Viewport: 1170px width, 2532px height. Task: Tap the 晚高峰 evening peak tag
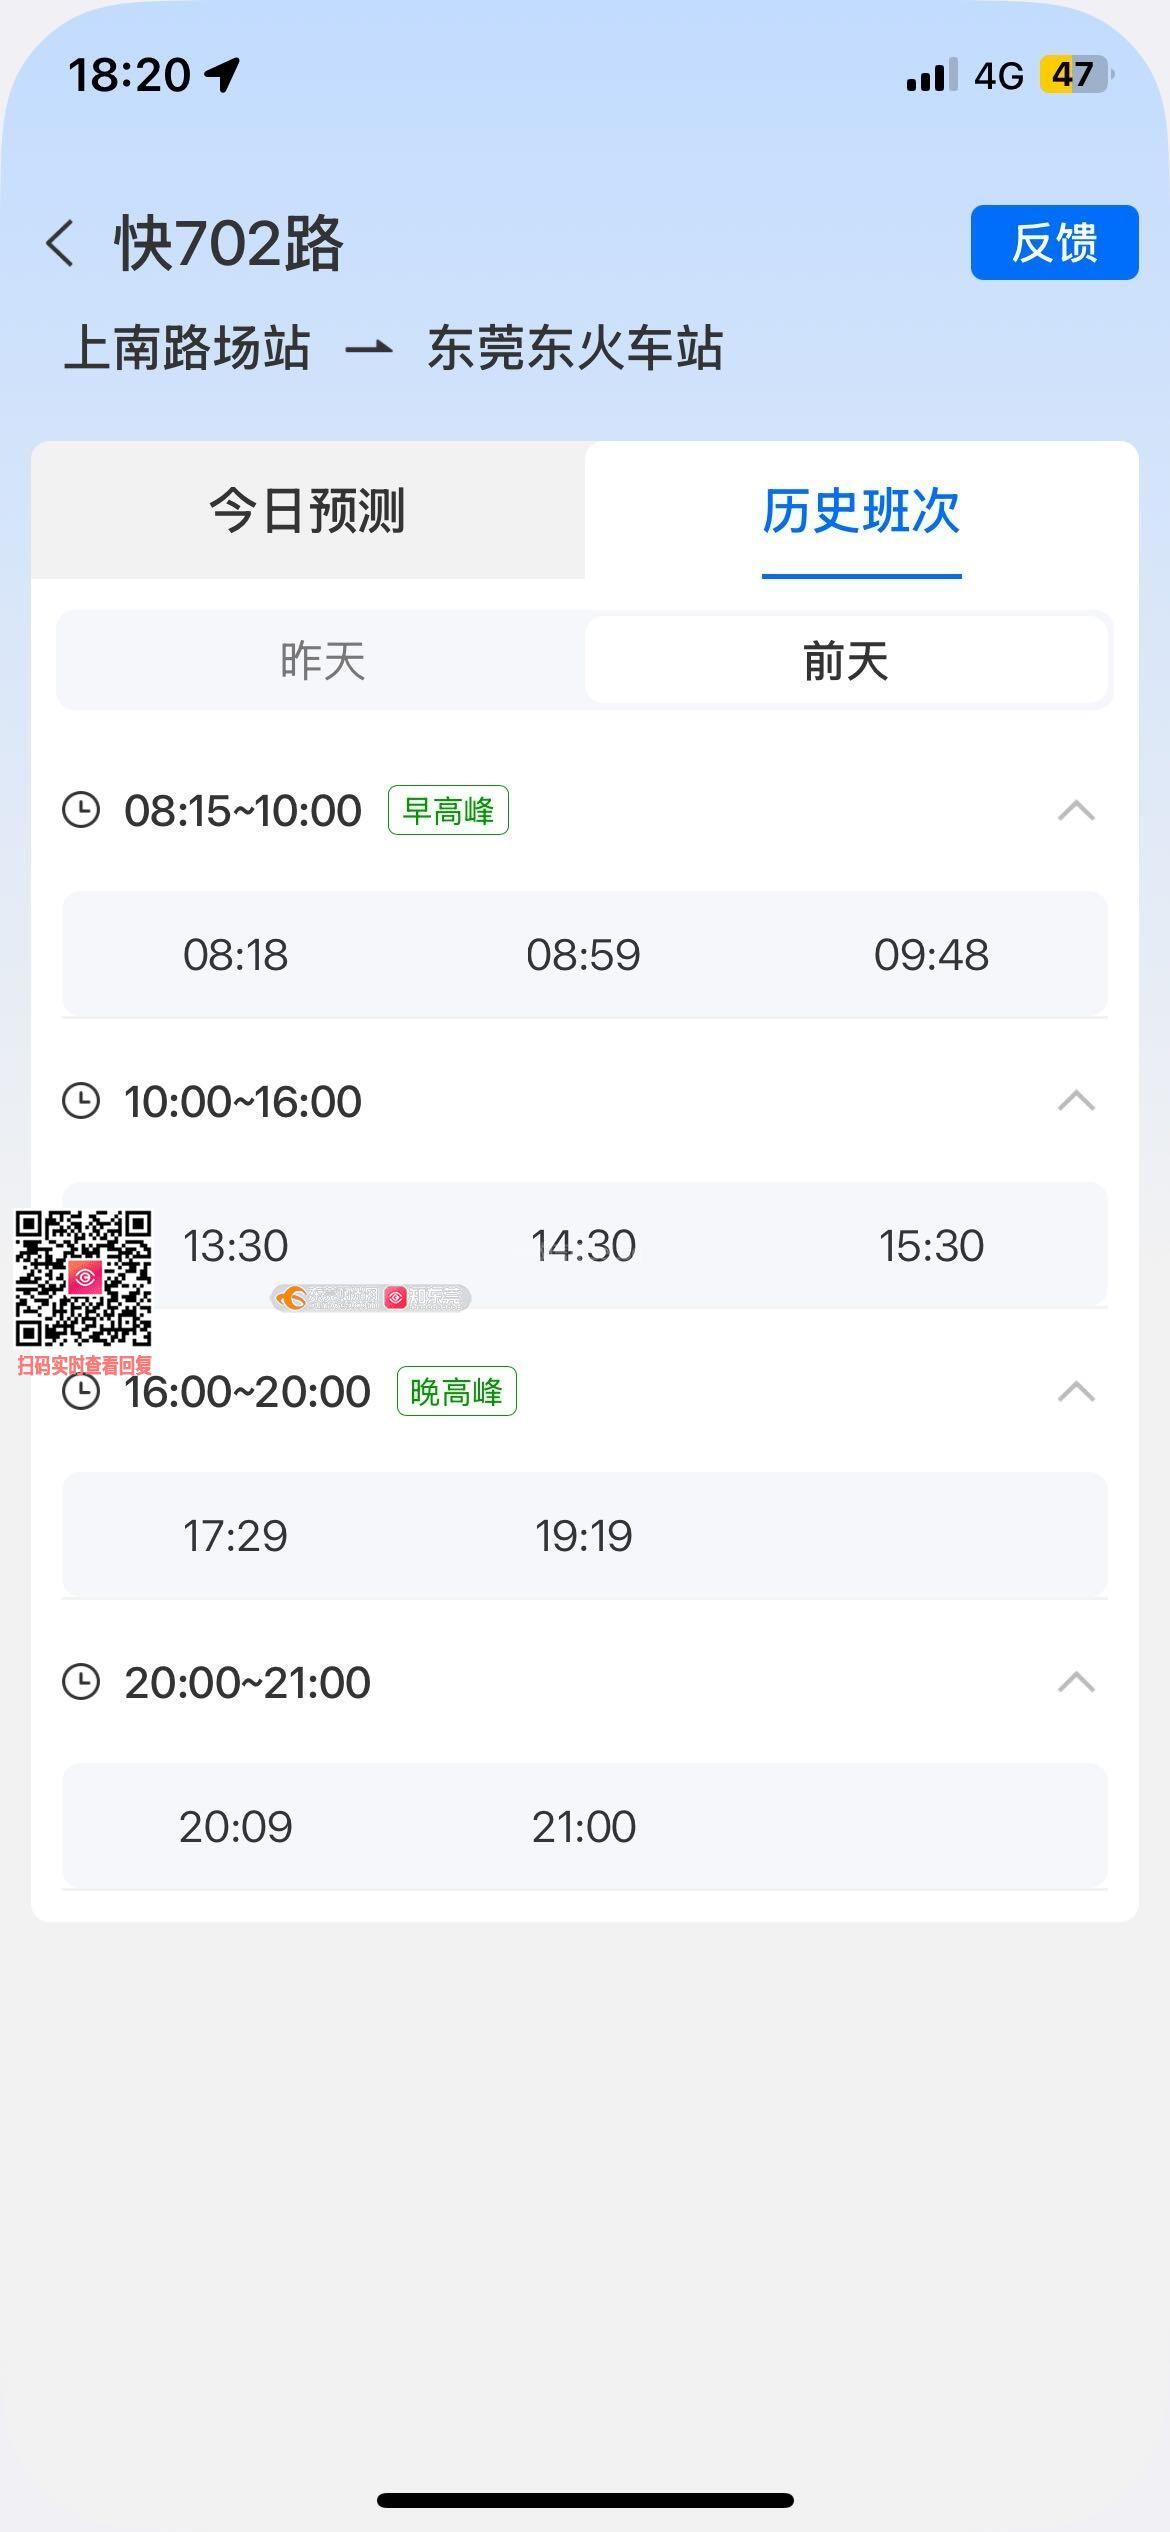(456, 1391)
